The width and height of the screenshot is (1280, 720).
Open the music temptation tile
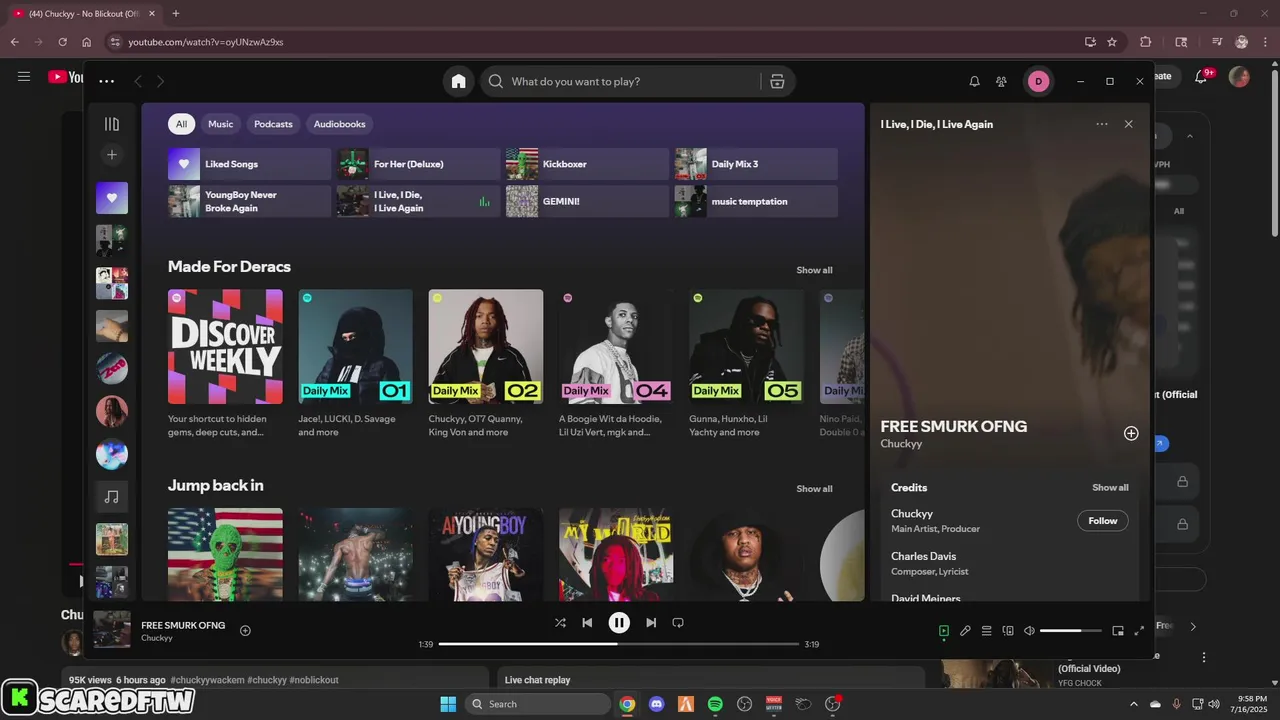756,201
